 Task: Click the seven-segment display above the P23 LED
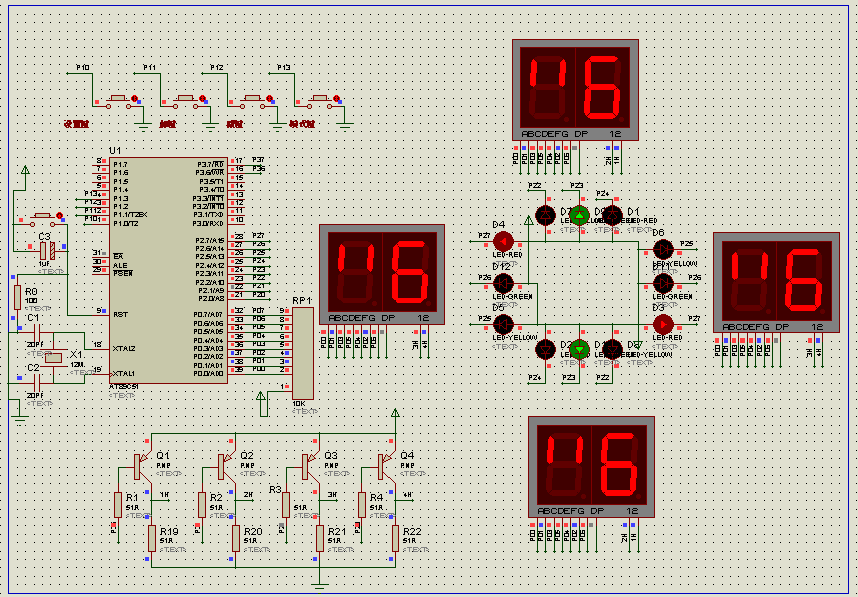click(575, 90)
